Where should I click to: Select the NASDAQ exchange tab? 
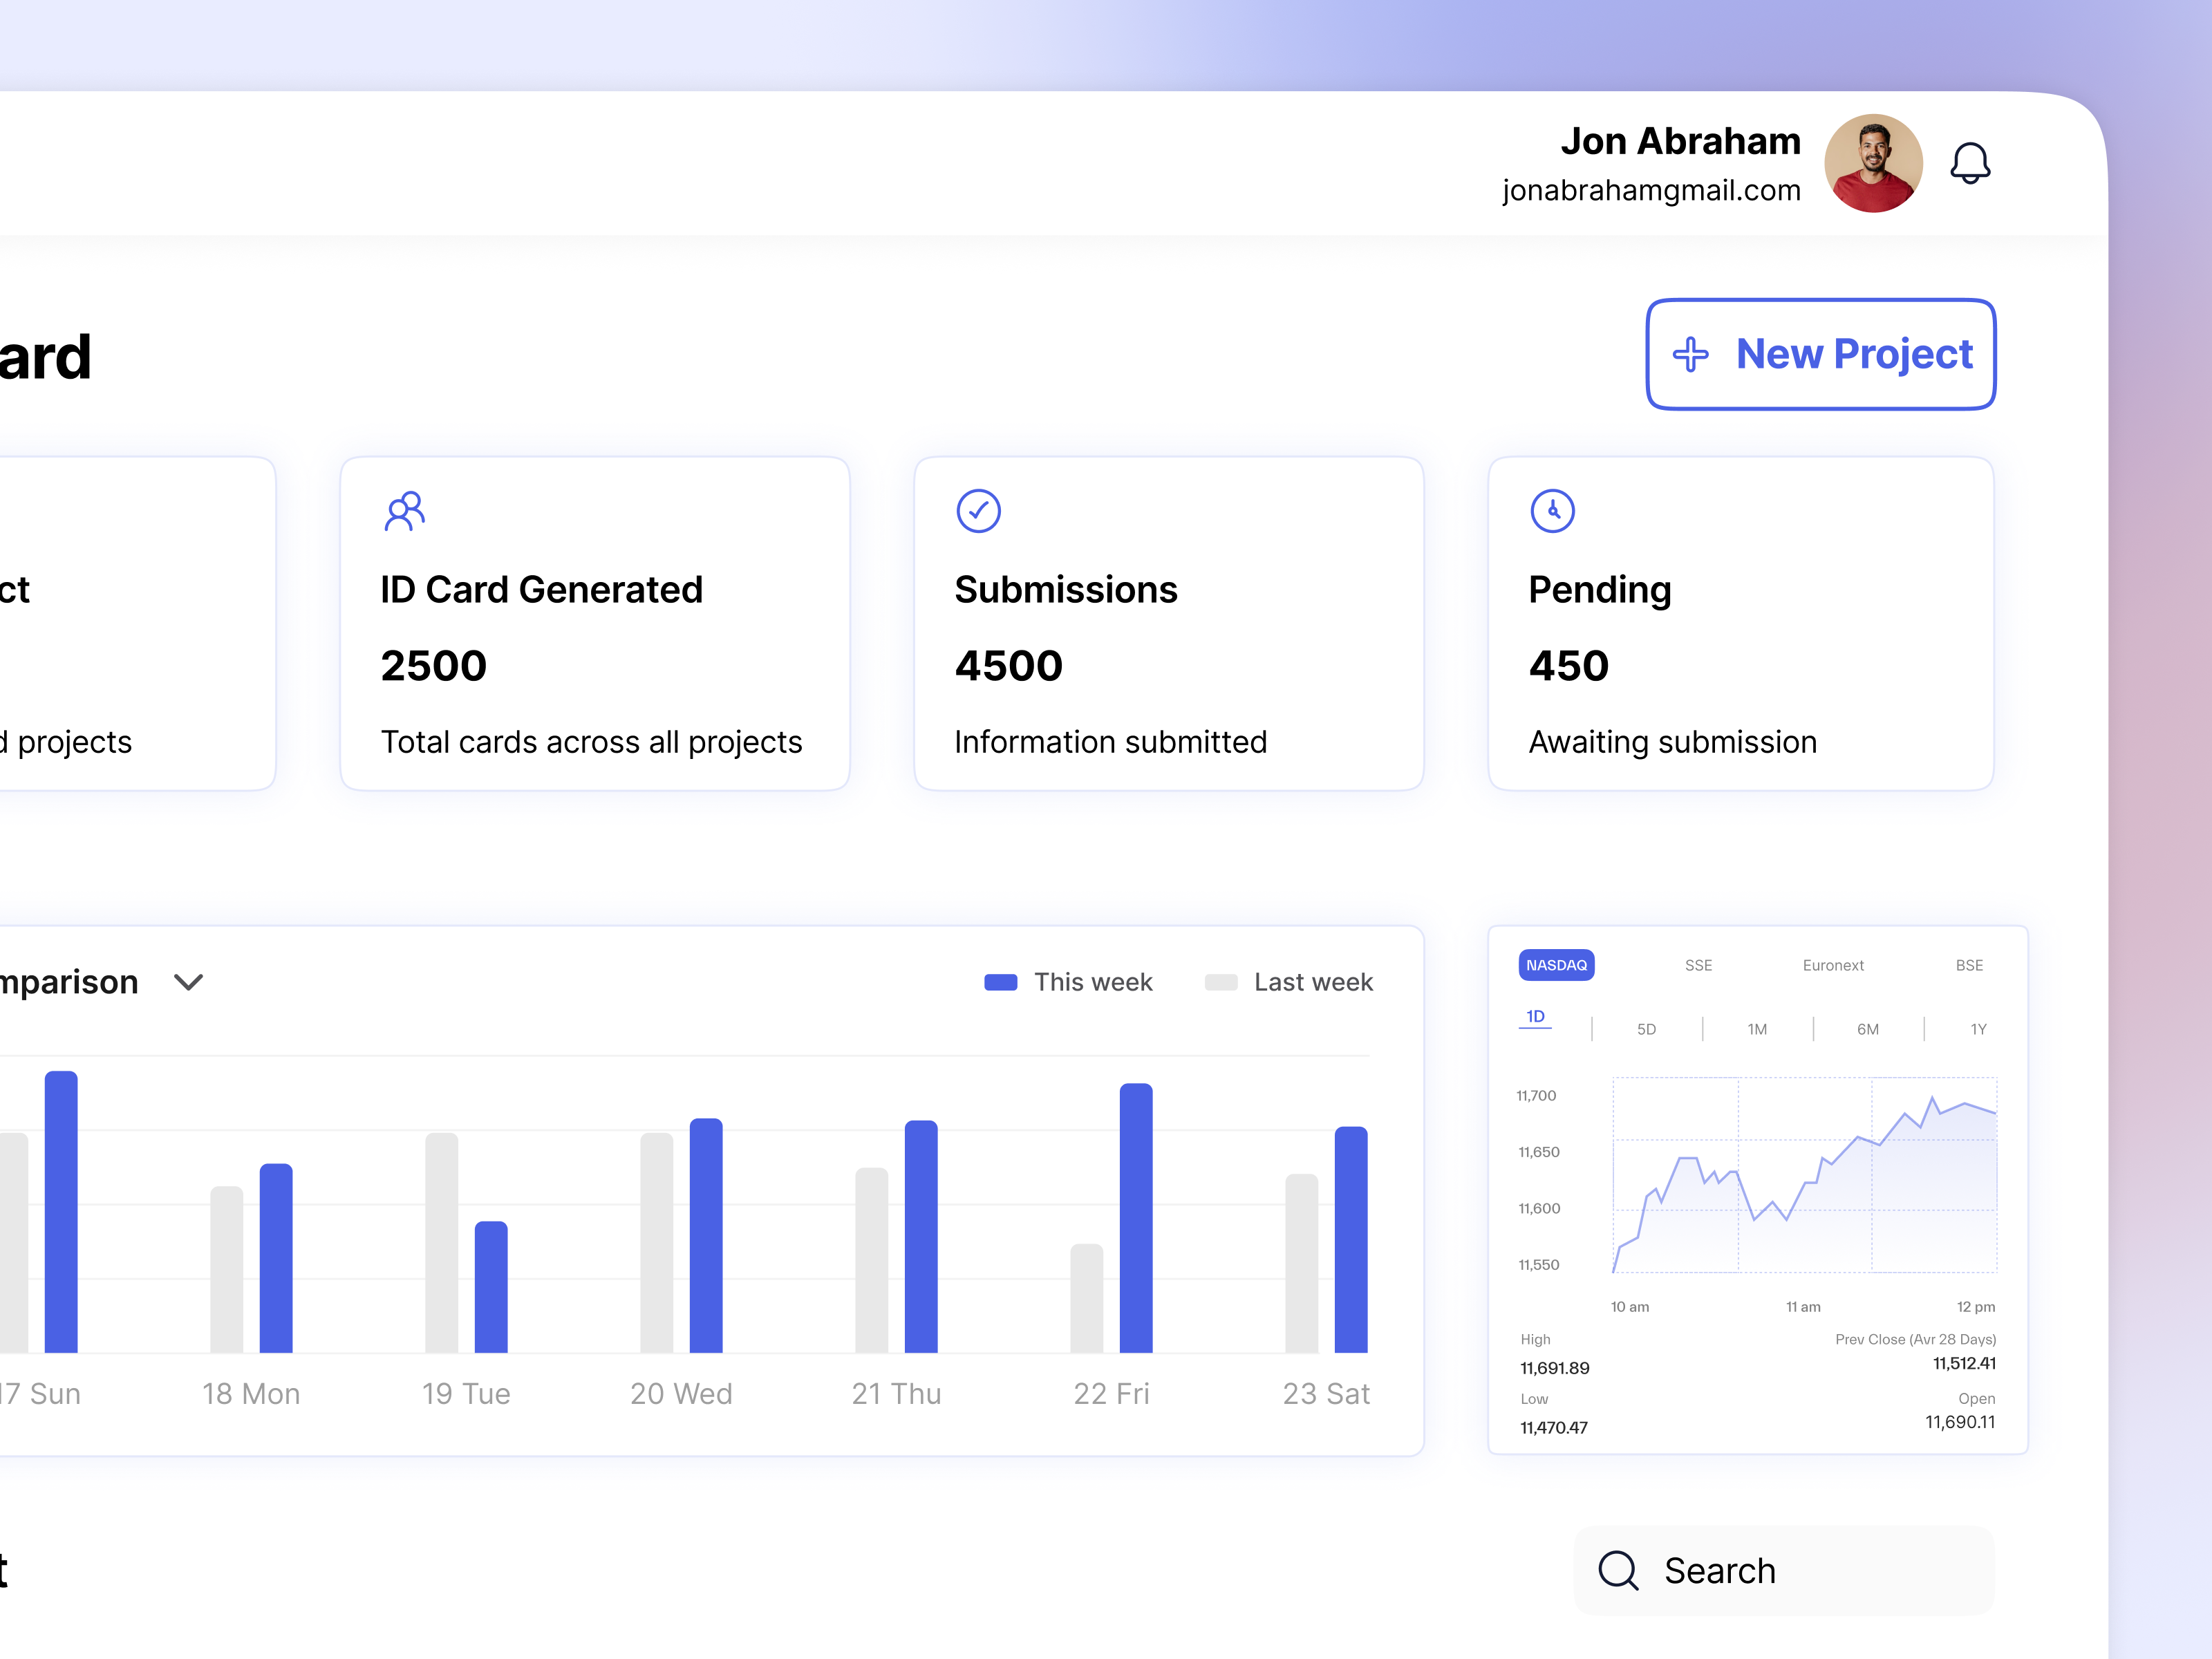coord(1556,965)
